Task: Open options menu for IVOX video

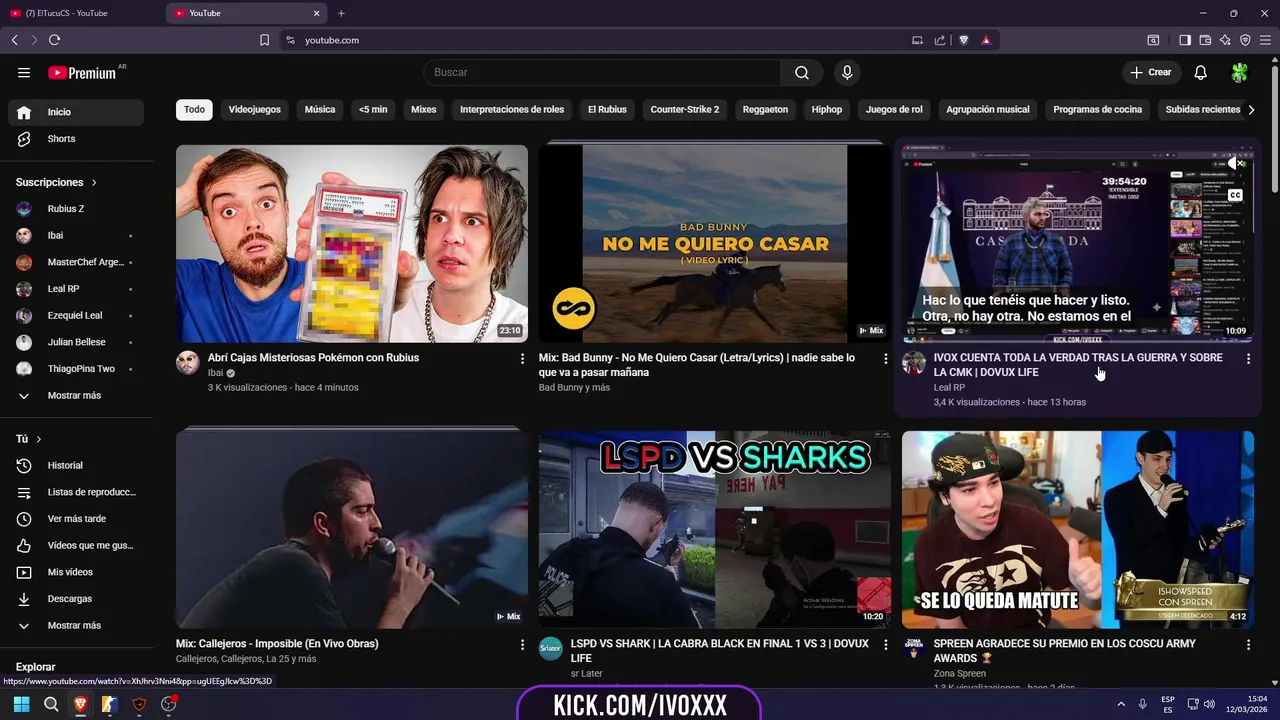Action: click(x=1248, y=358)
